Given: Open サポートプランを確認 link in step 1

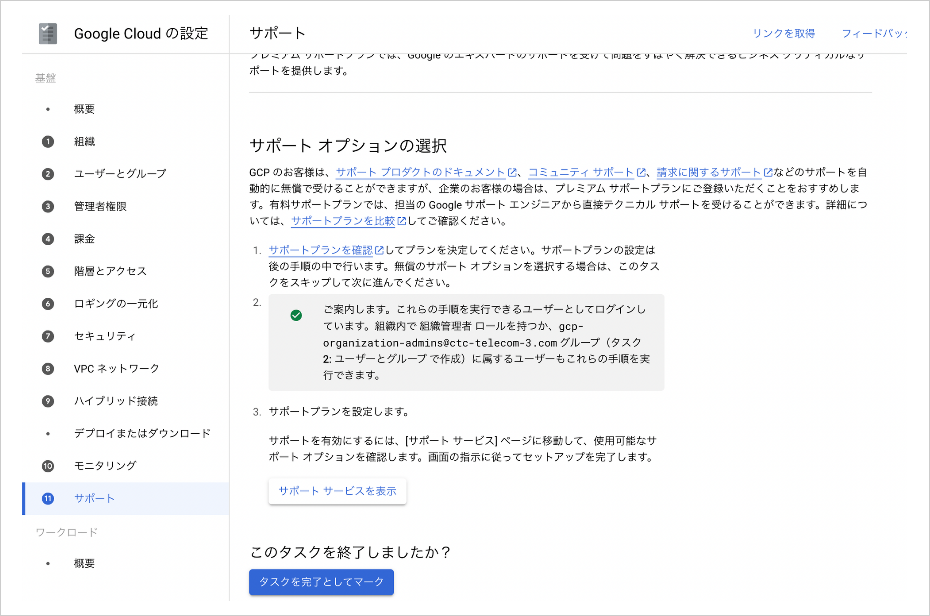Looking at the screenshot, I should (x=321, y=250).
